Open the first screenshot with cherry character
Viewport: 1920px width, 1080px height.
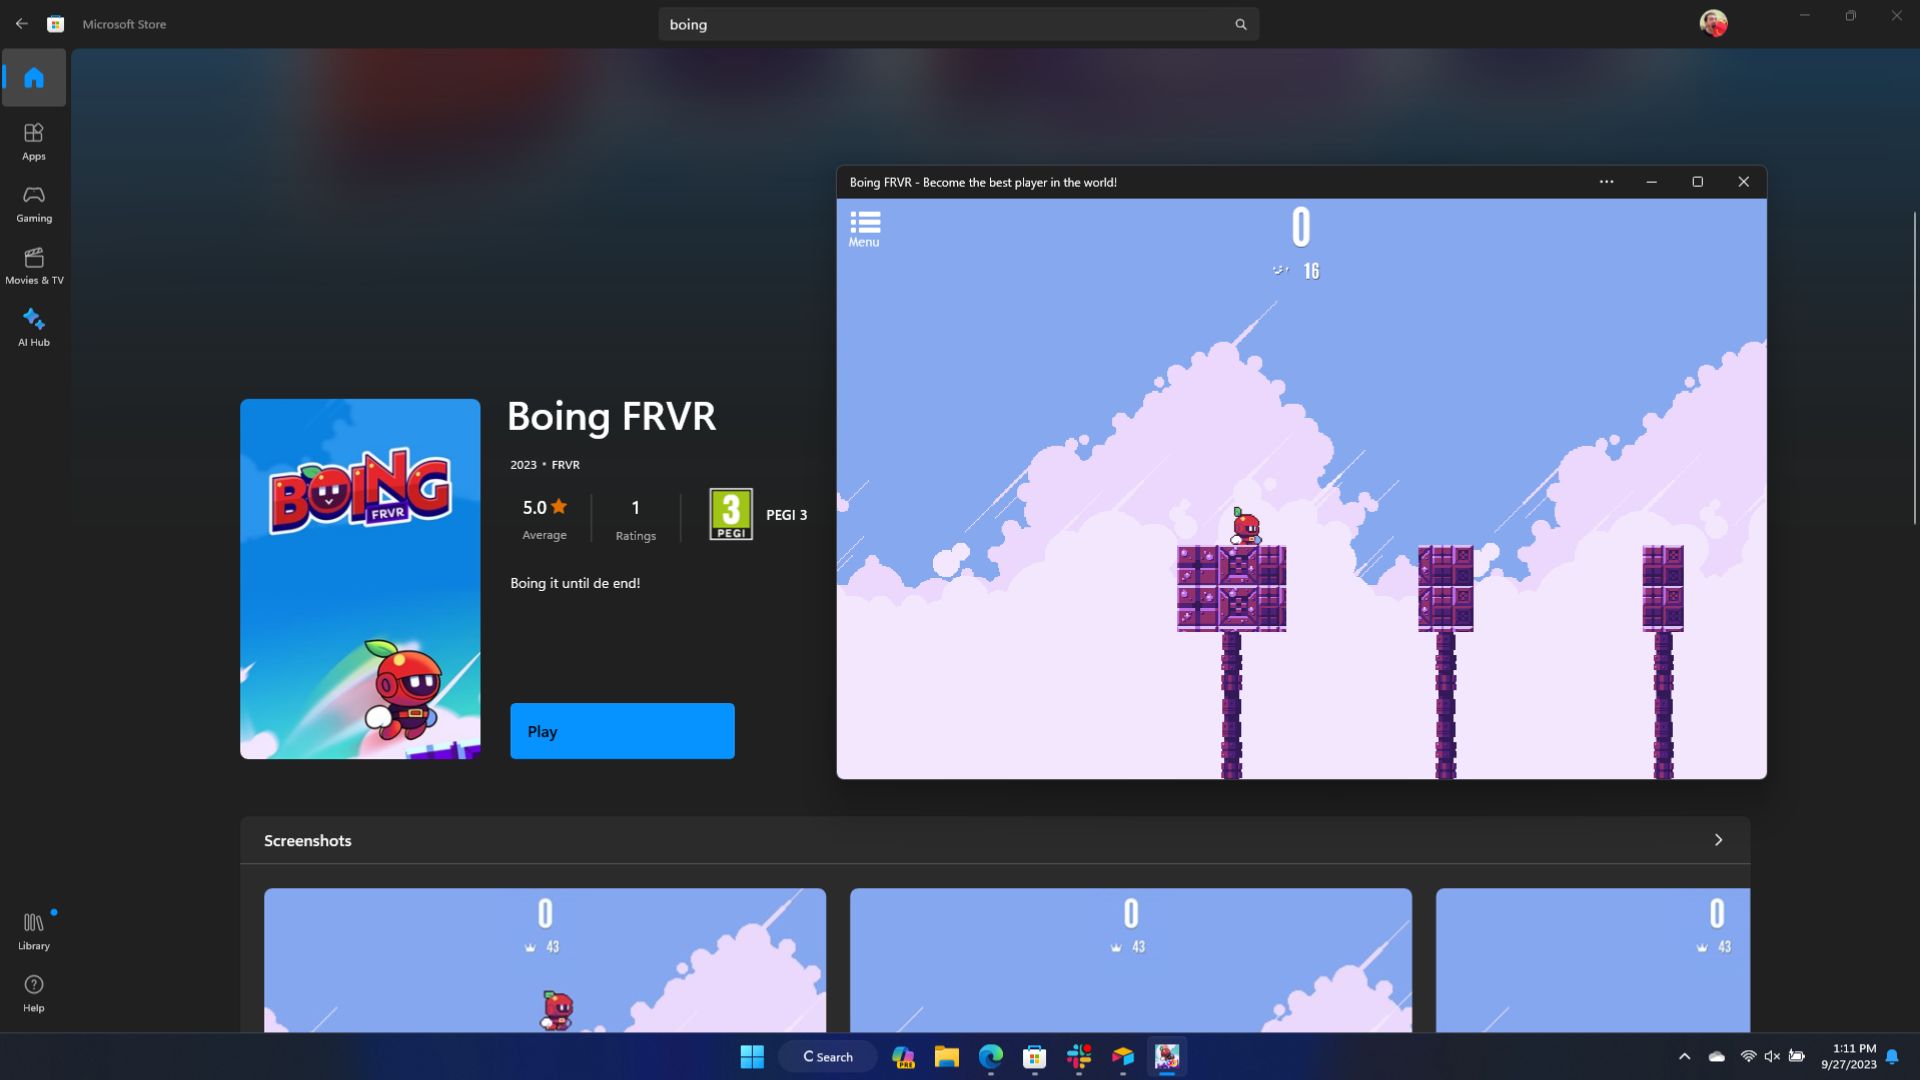545,960
